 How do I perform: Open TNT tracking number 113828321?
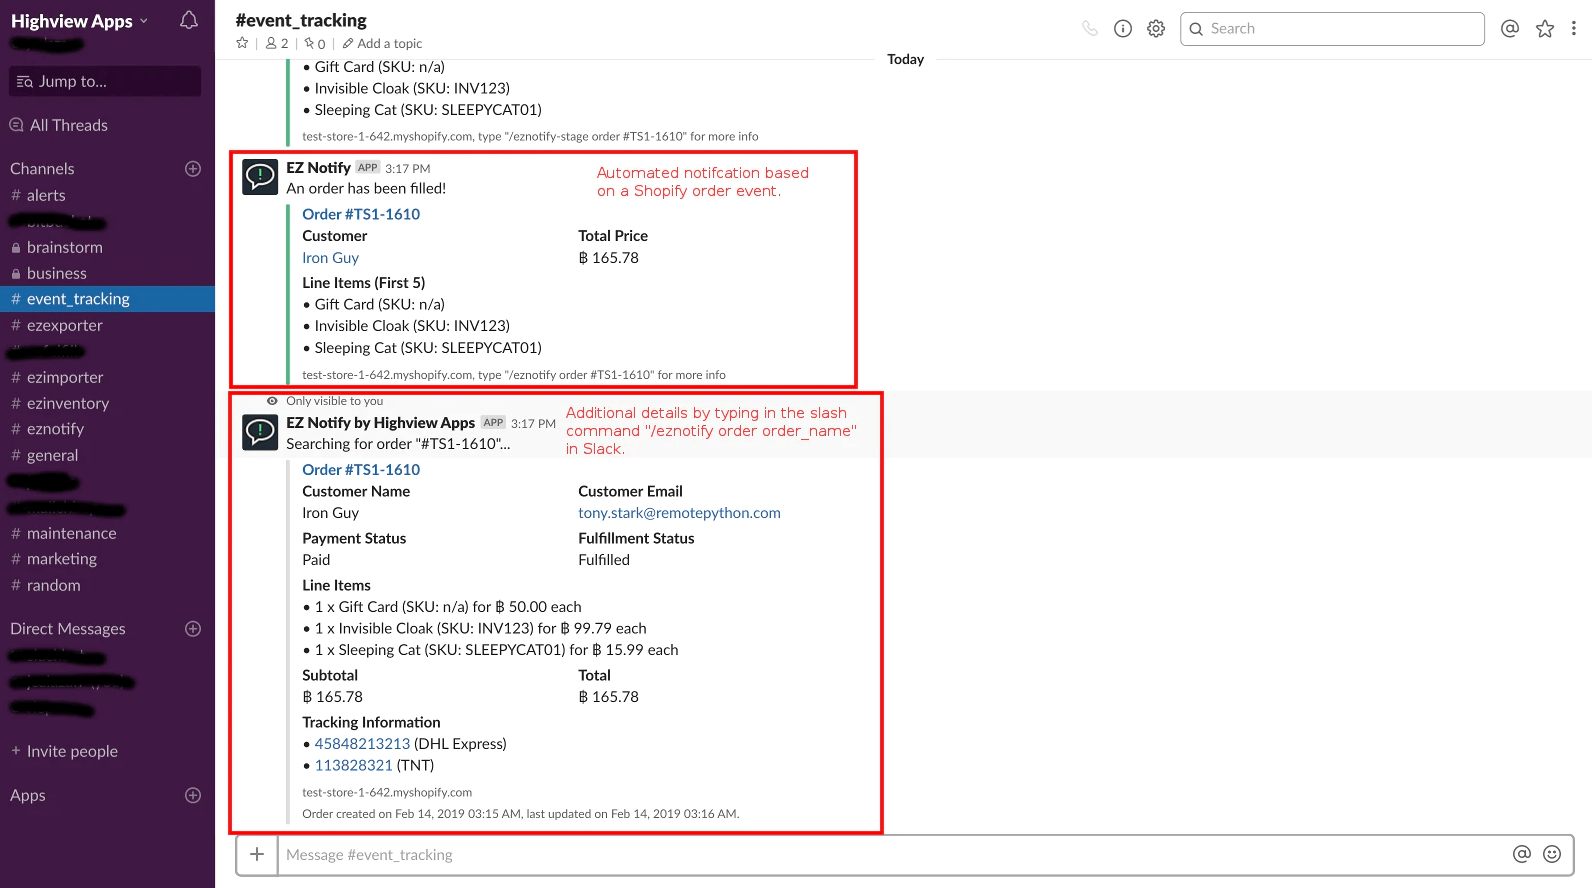(x=354, y=766)
